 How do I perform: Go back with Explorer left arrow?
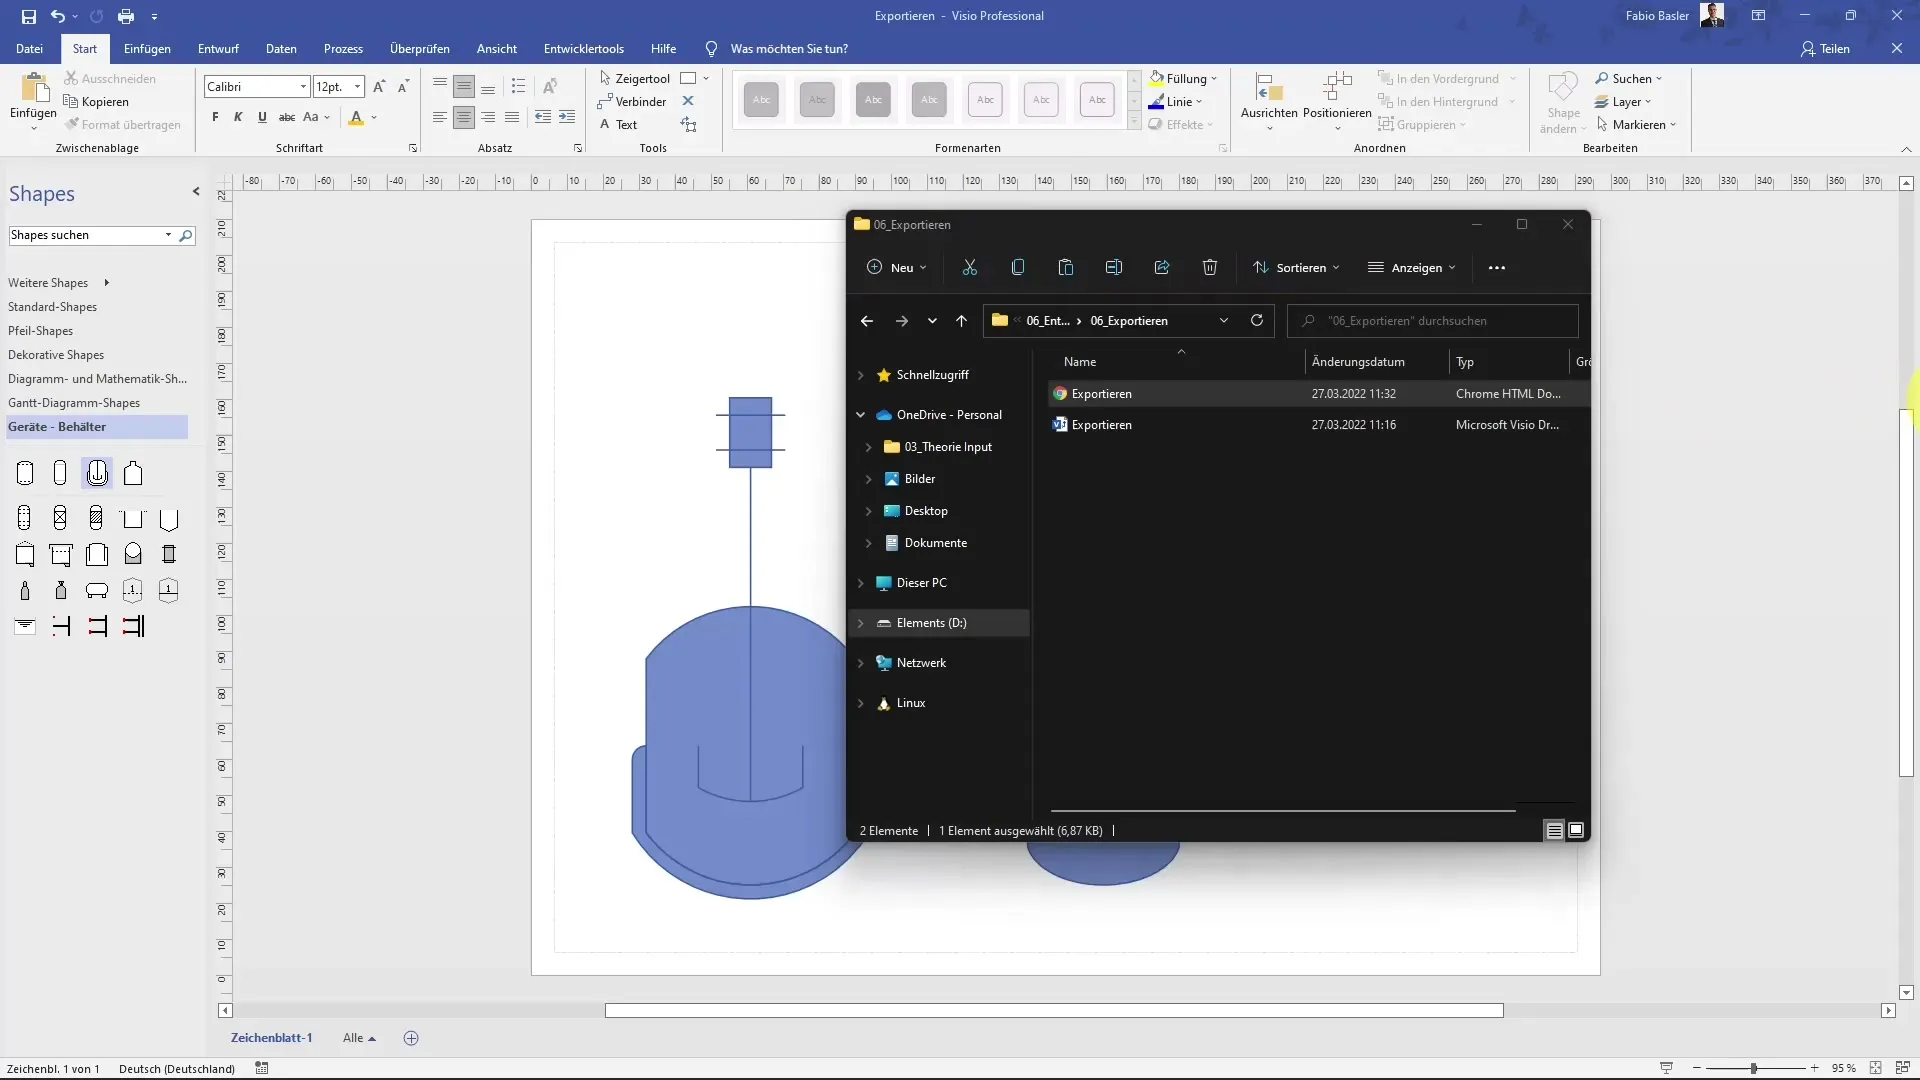(x=867, y=321)
